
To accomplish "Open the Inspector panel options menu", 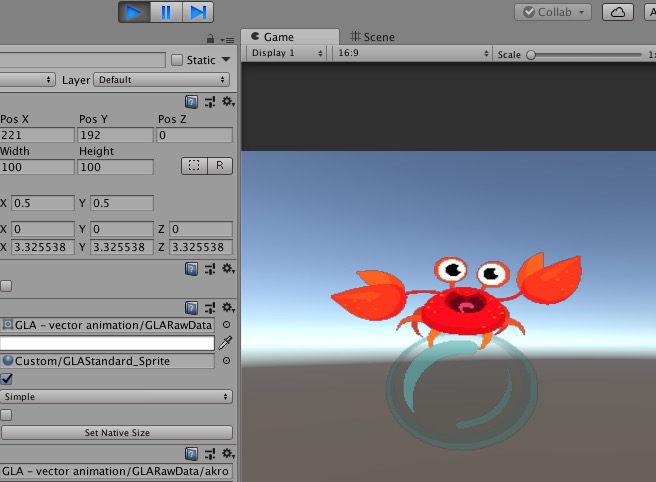I will [x=228, y=40].
